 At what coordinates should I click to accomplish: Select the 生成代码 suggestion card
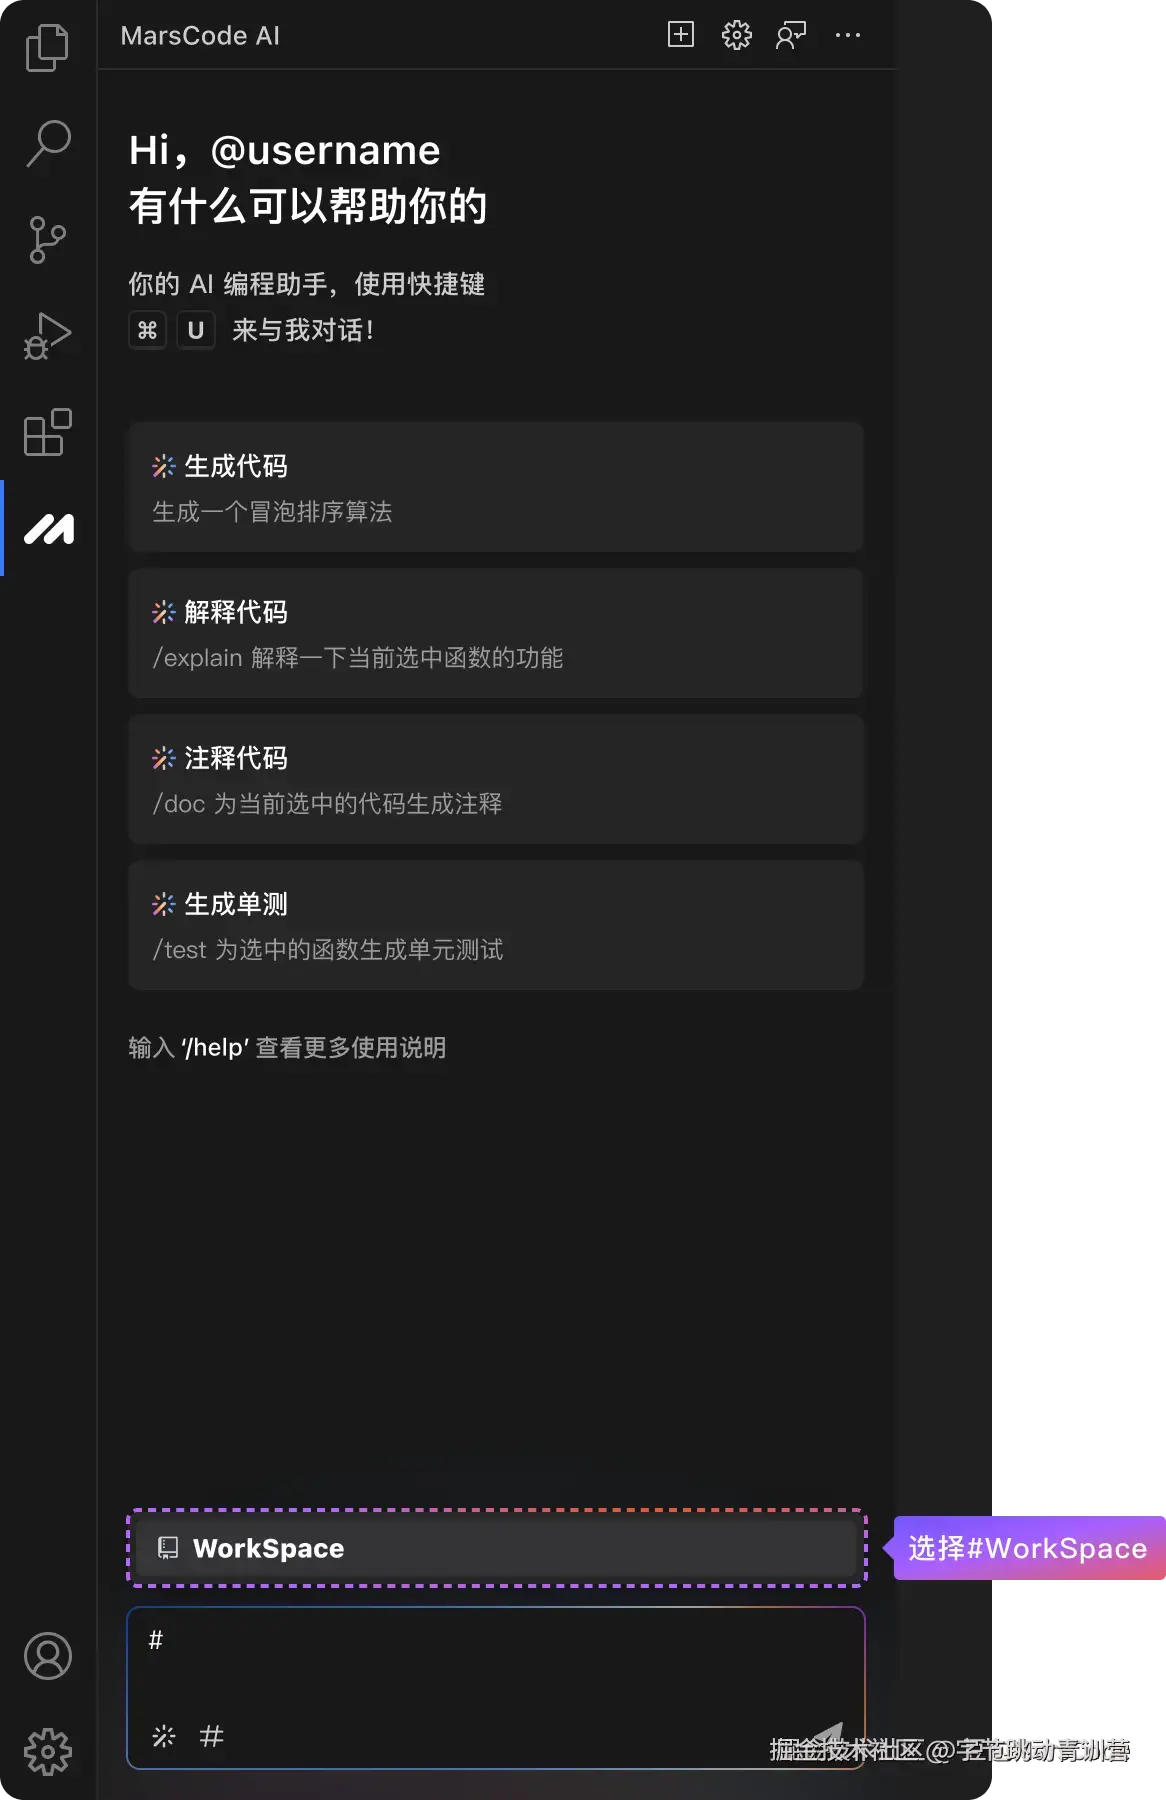(495, 487)
